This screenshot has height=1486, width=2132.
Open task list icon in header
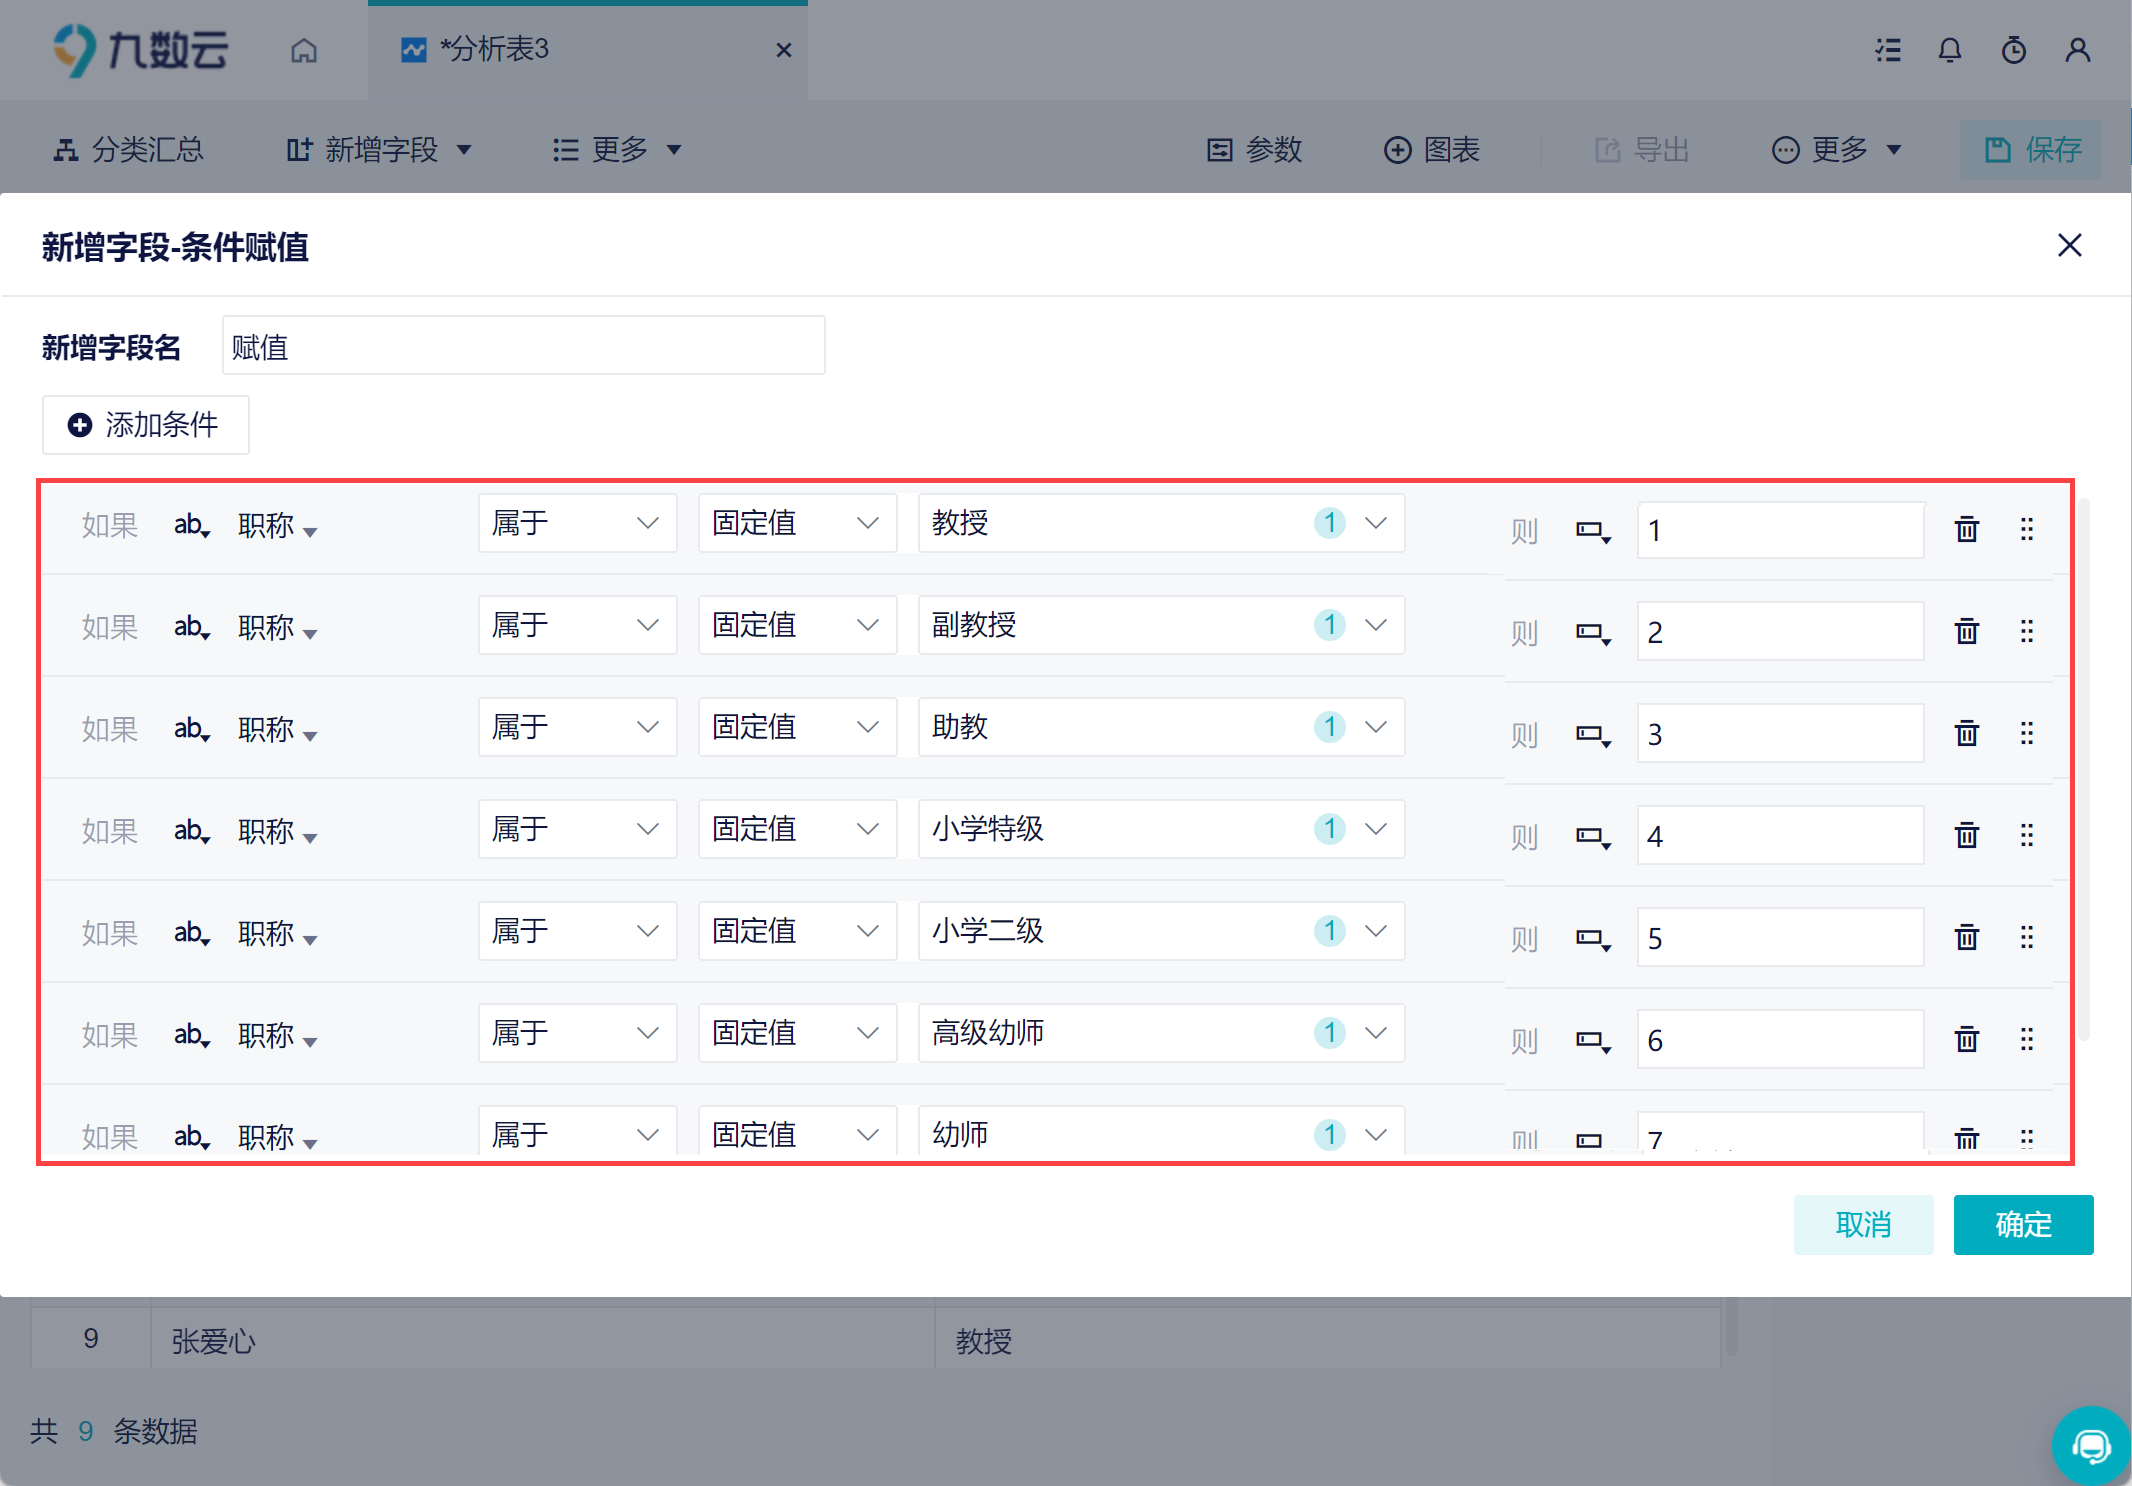[1887, 50]
